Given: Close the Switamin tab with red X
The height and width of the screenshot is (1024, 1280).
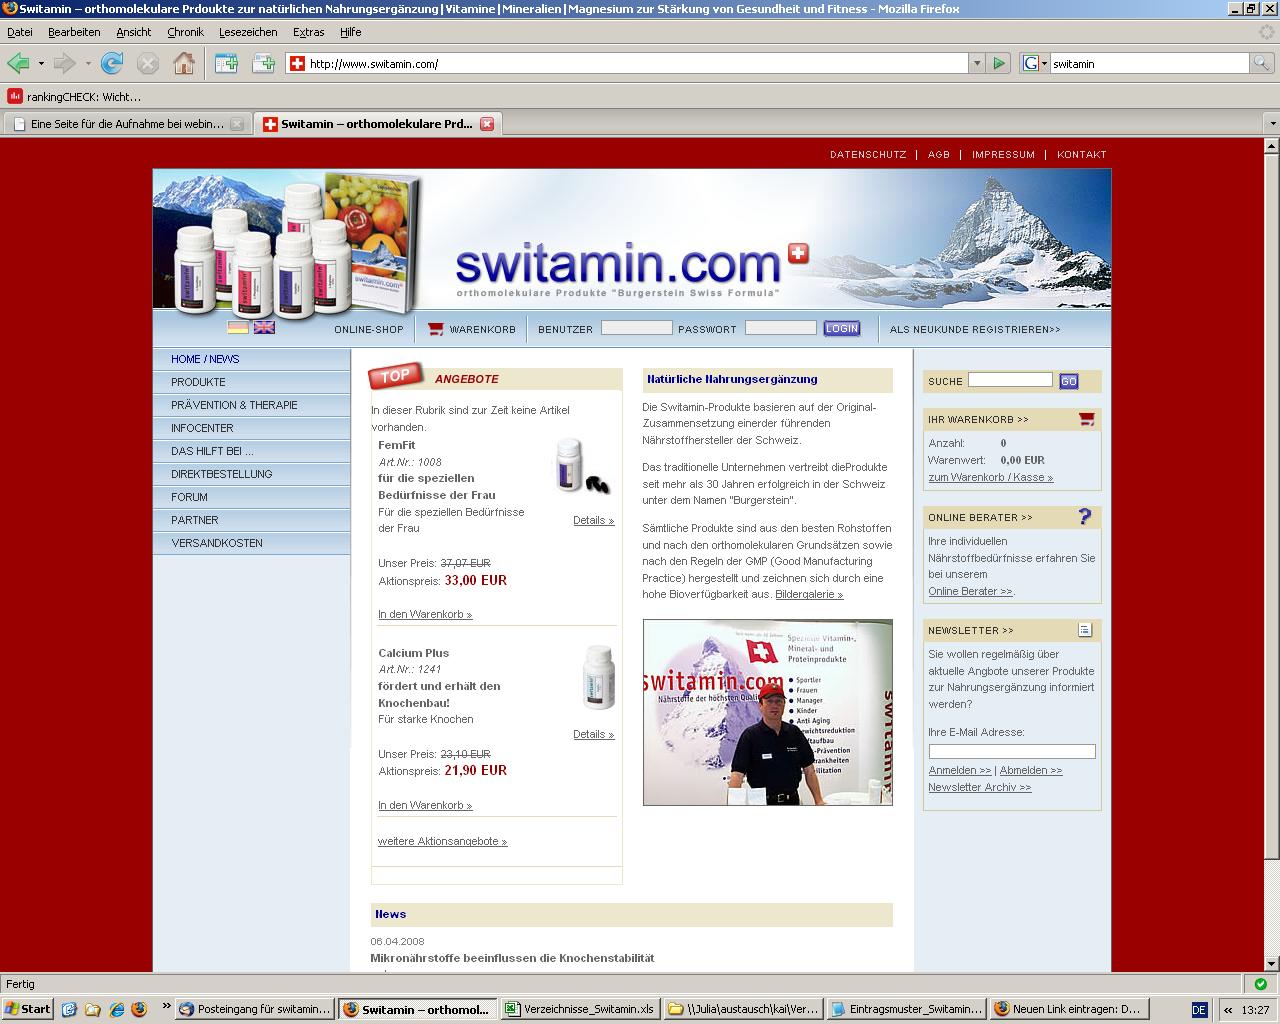Looking at the screenshot, I should click(487, 124).
